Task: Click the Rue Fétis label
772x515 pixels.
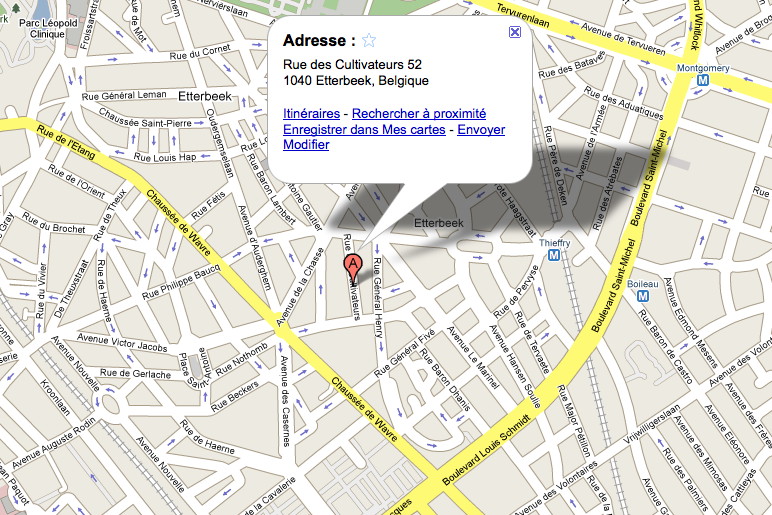Action: [x=208, y=205]
